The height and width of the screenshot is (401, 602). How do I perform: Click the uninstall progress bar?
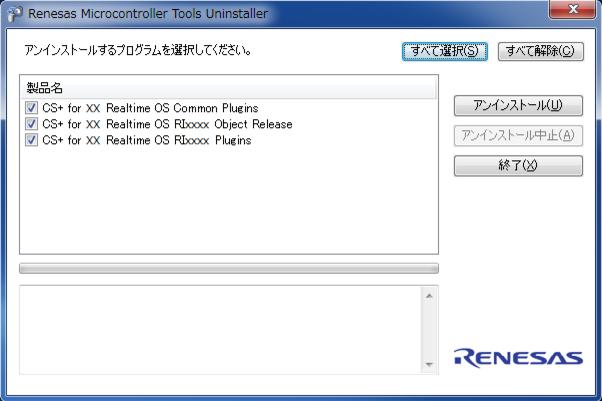click(x=228, y=269)
